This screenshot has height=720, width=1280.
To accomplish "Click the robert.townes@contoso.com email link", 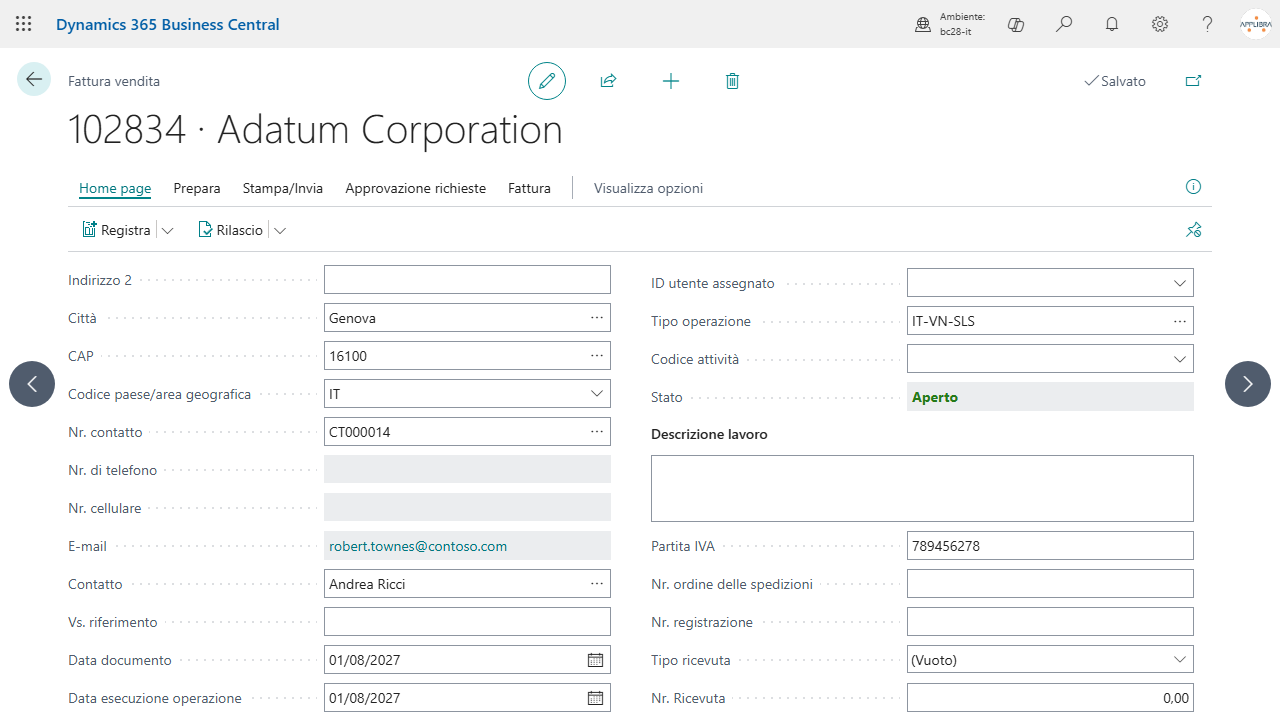I will (418, 546).
